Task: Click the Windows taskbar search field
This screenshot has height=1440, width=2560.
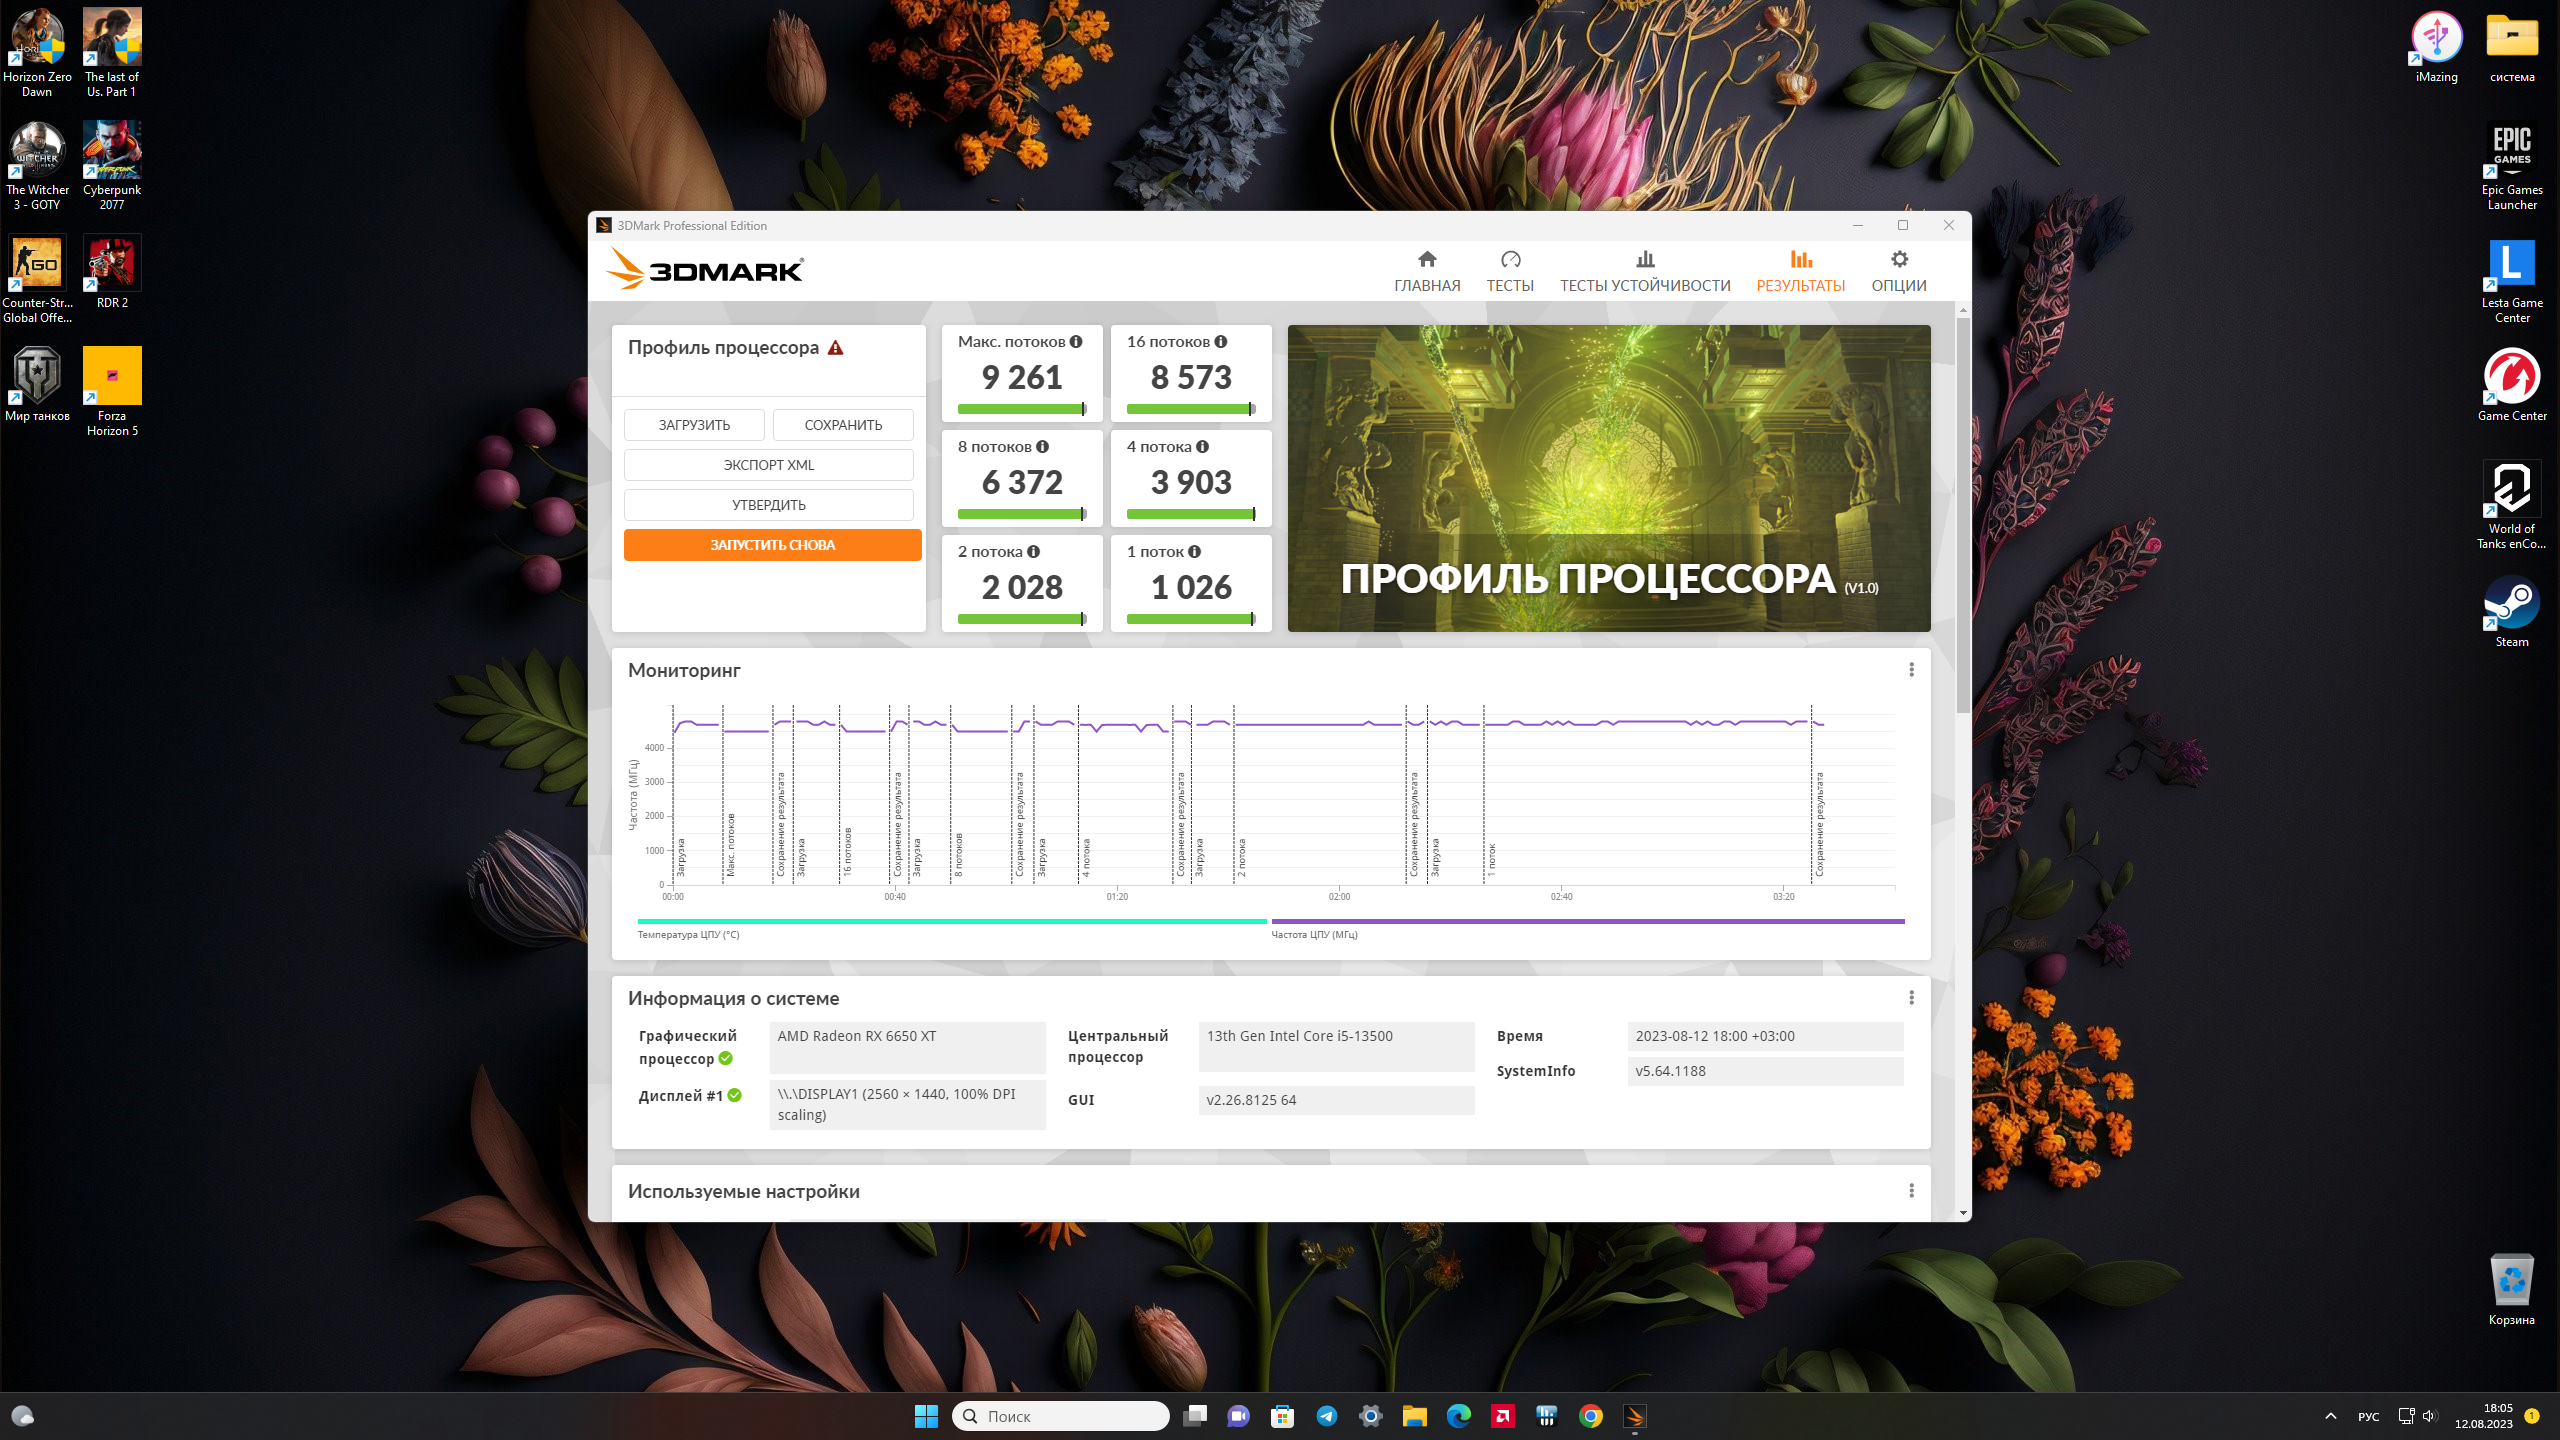Action: 1061,1416
